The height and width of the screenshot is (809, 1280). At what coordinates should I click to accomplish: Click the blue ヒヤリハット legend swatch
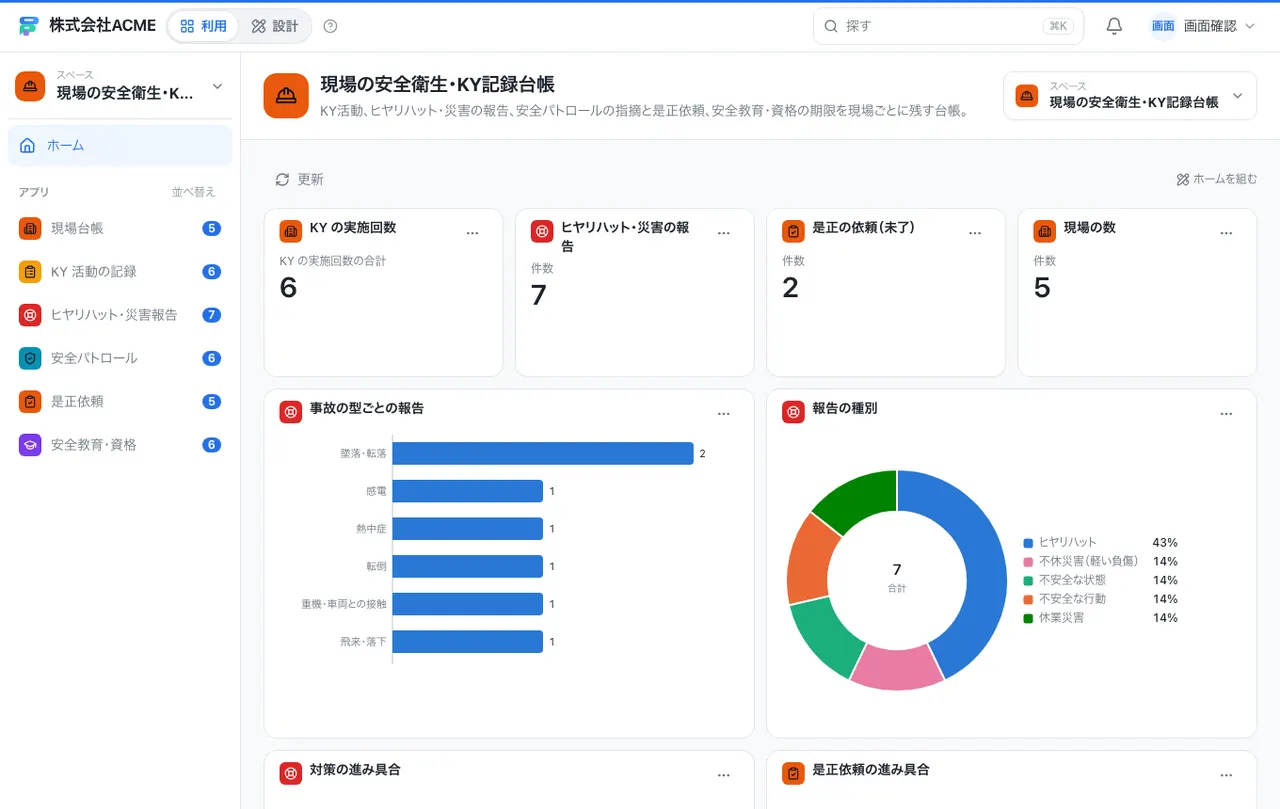(1028, 543)
